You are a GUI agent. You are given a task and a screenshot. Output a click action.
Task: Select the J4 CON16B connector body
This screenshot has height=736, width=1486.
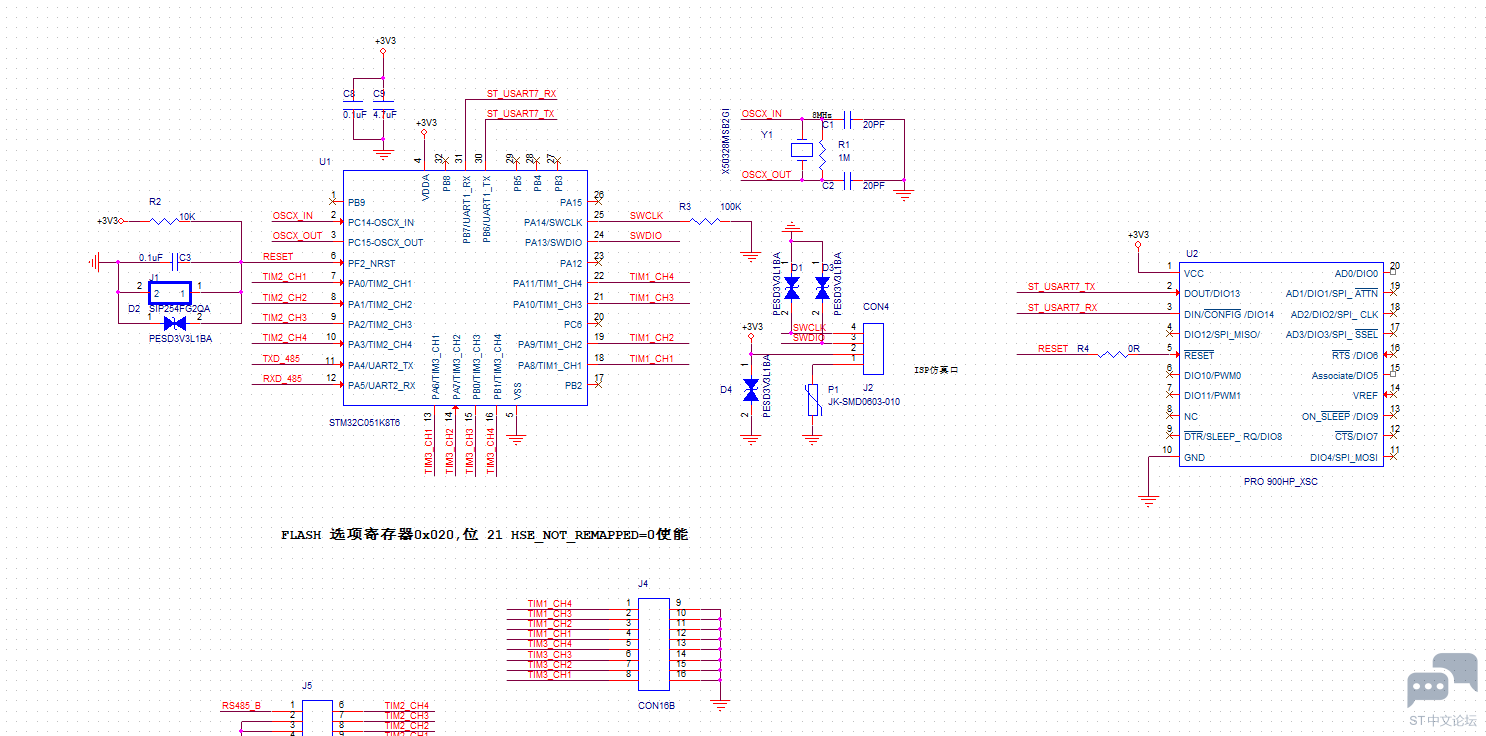coord(654,644)
